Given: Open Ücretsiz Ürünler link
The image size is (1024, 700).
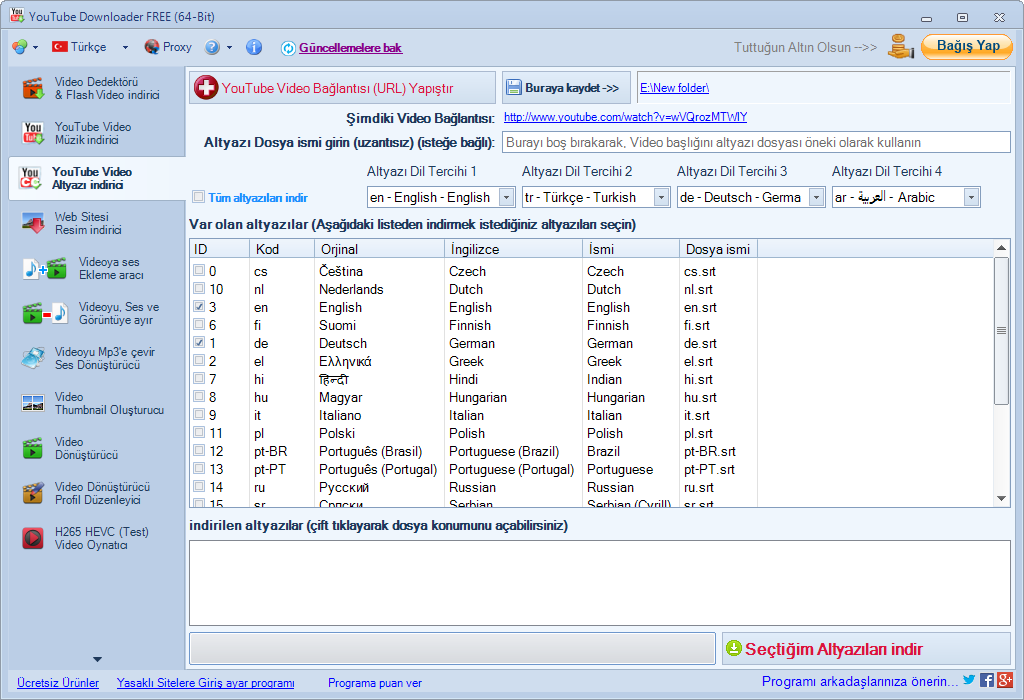Looking at the screenshot, I should (x=58, y=682).
